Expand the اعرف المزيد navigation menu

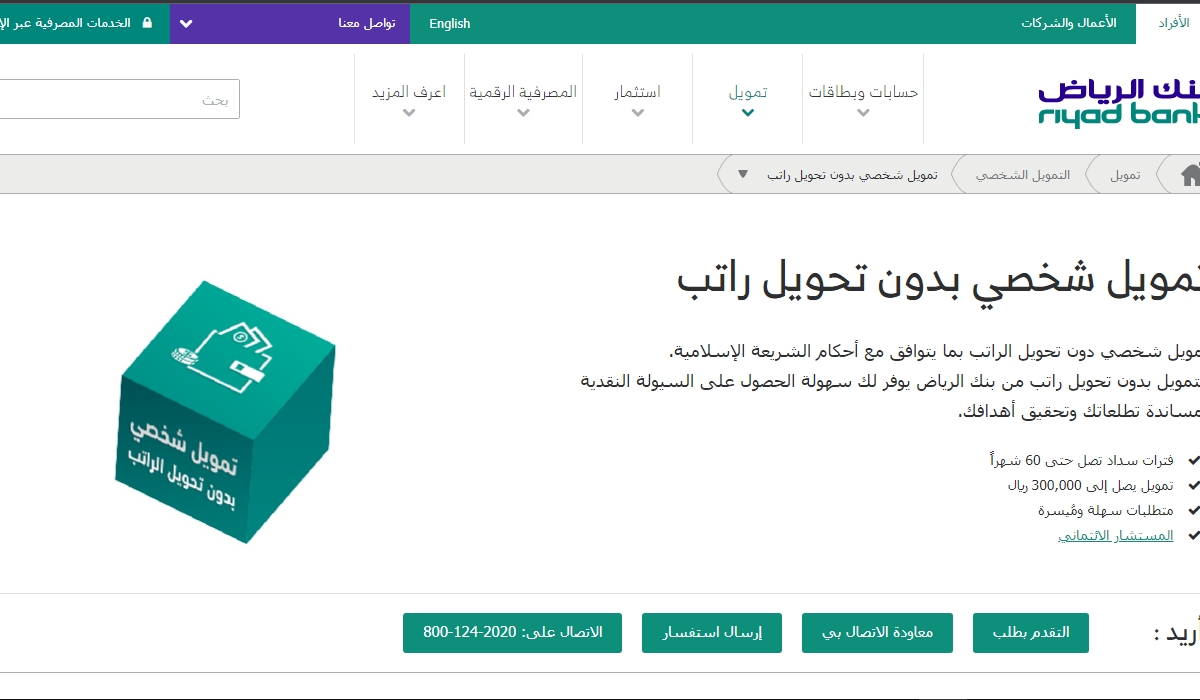[409, 99]
